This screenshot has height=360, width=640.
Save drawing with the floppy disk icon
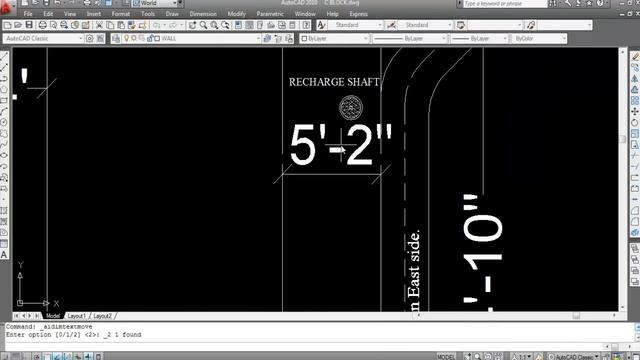tap(29, 25)
